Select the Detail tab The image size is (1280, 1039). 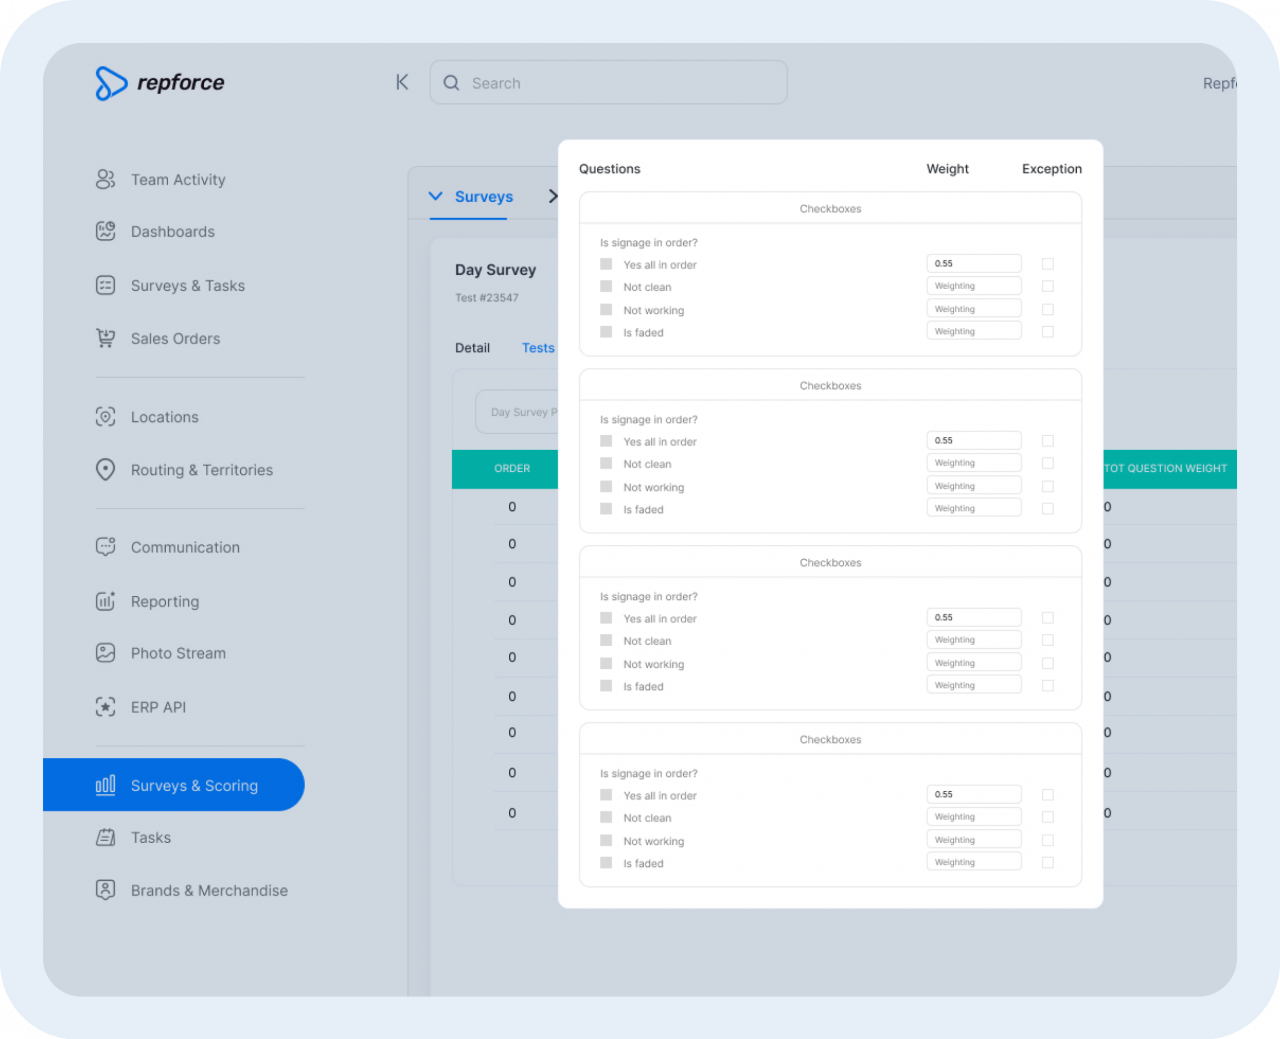coord(472,348)
